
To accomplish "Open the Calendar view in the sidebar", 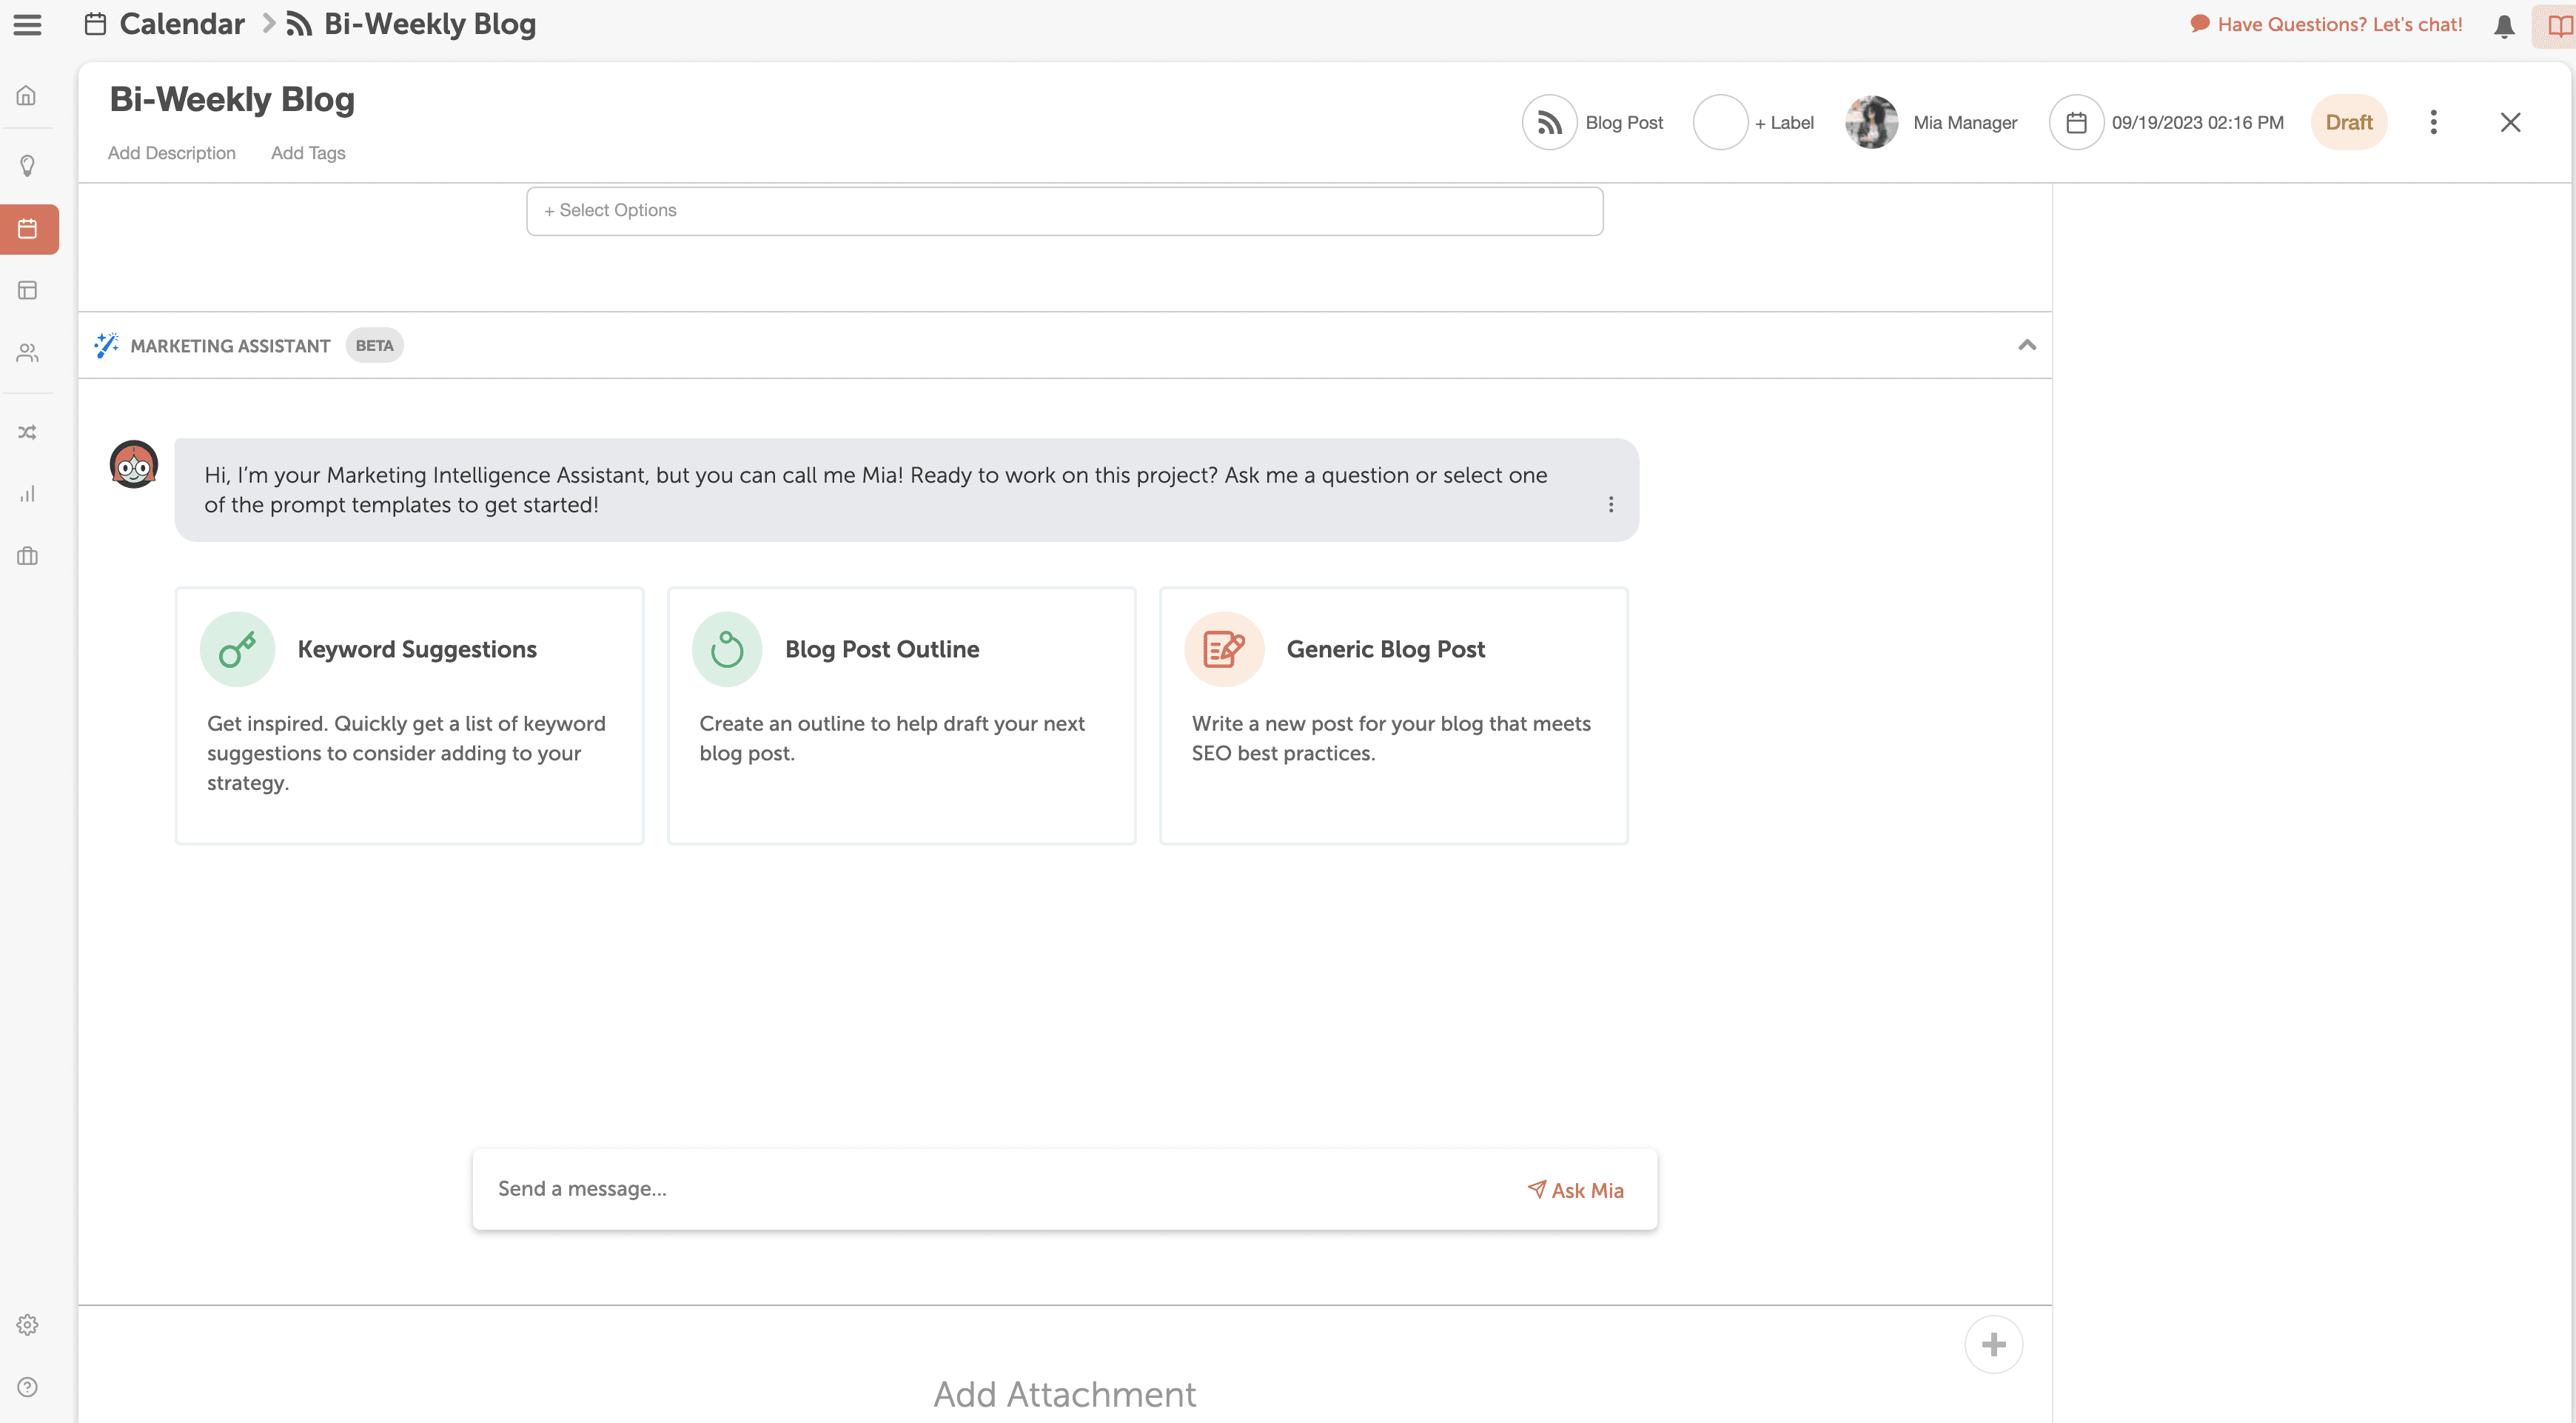I will (x=27, y=229).
